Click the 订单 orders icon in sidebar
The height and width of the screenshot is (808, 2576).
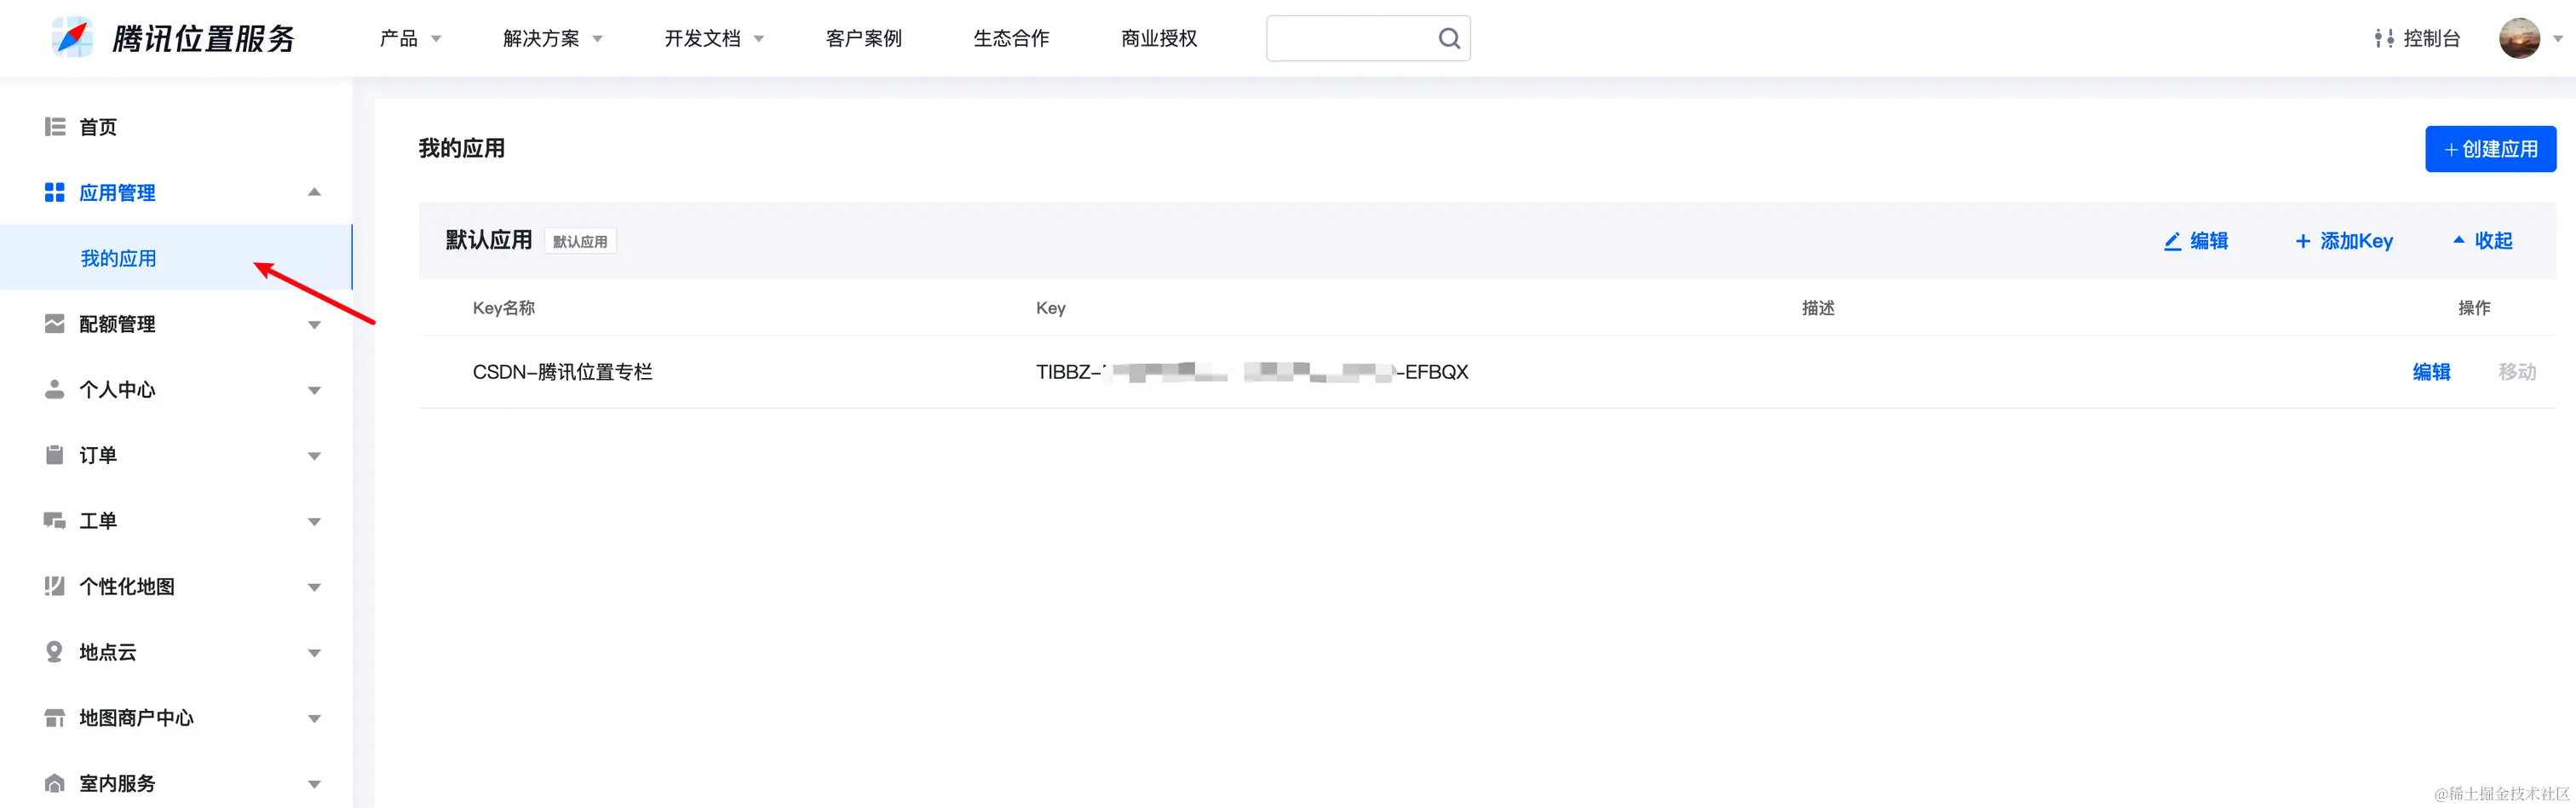(54, 455)
